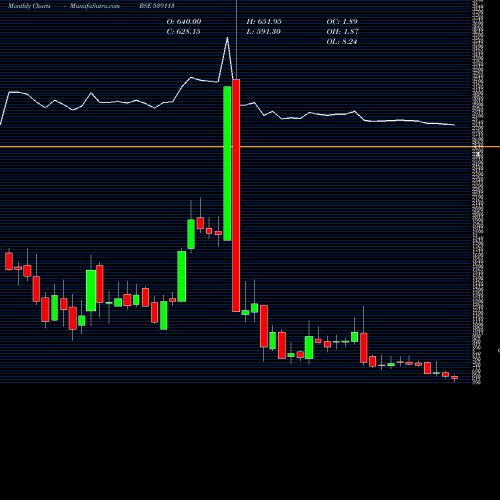The height and width of the screenshot is (500, 500).
Task: Select the "O: 640.00" open value
Action: (184, 22)
